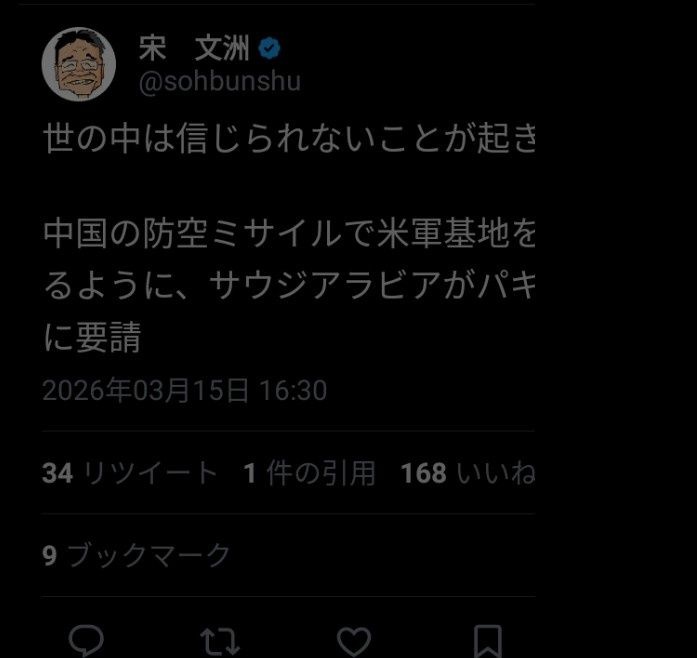697x658 pixels.
Task: Click the first line of tweet text
Action: 289,138
